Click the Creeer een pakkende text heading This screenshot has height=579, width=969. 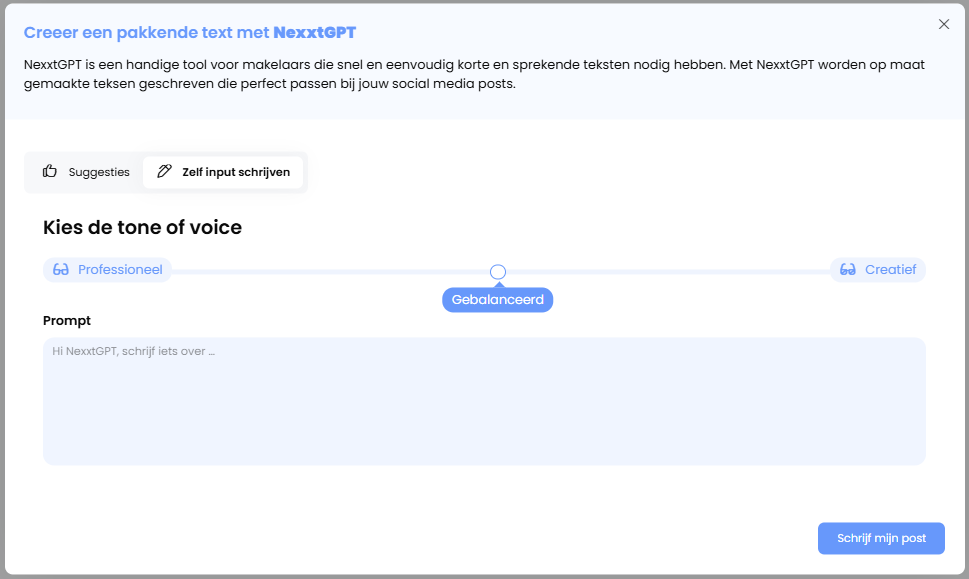(147, 33)
